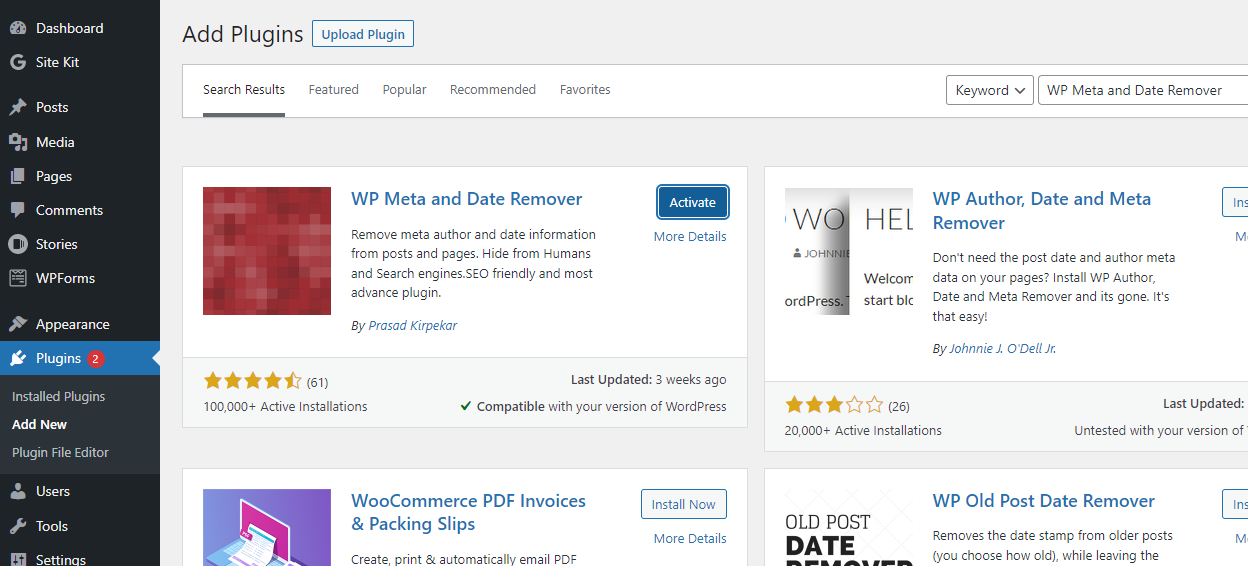
Task: Switch to the Favorites tab
Action: (x=585, y=90)
